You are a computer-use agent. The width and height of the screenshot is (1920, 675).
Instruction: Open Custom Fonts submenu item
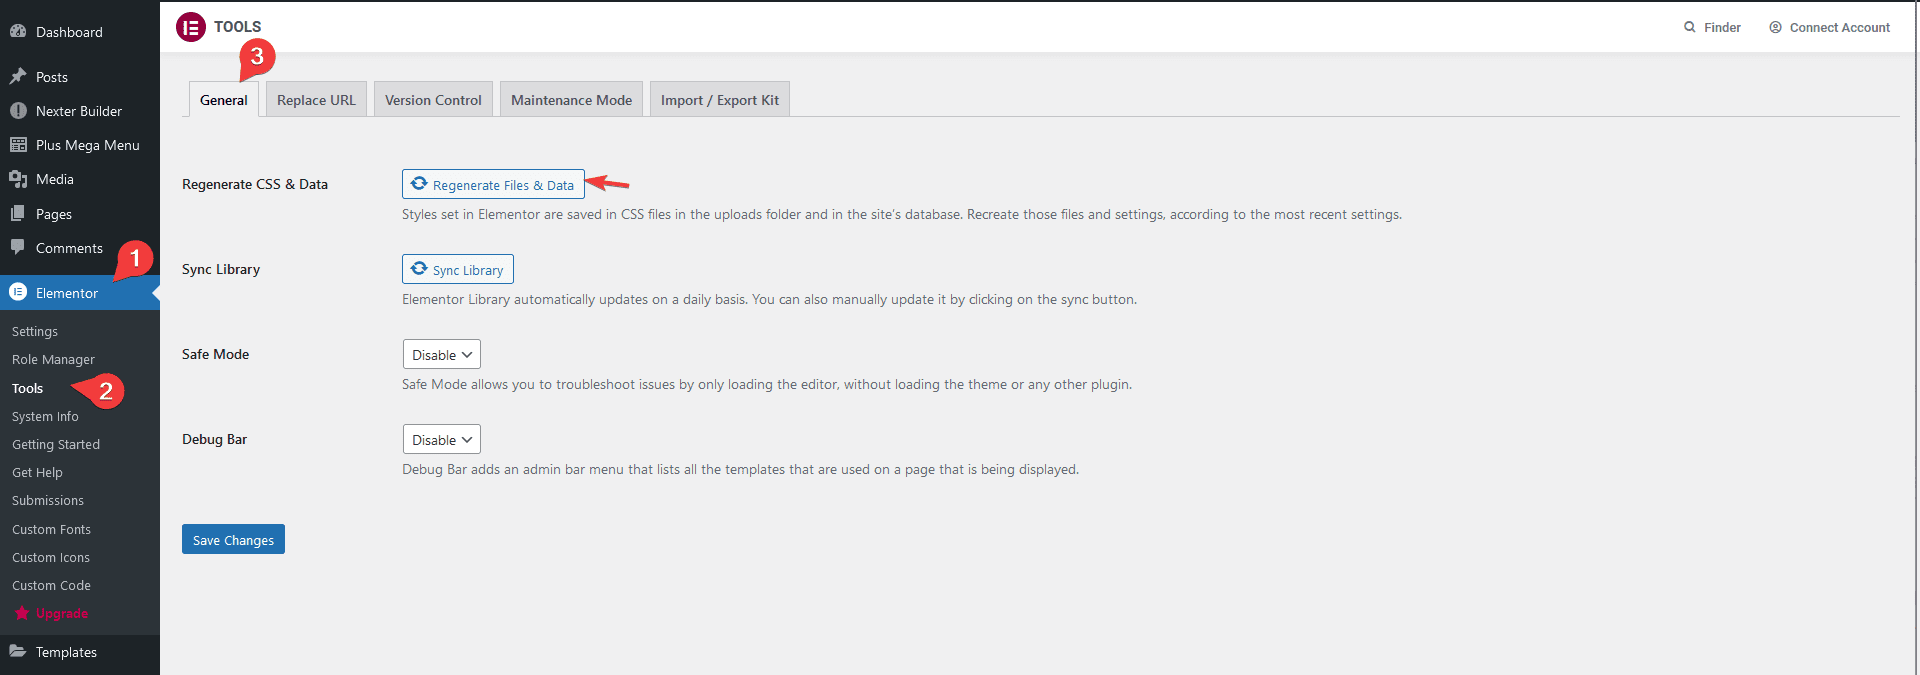coord(51,529)
